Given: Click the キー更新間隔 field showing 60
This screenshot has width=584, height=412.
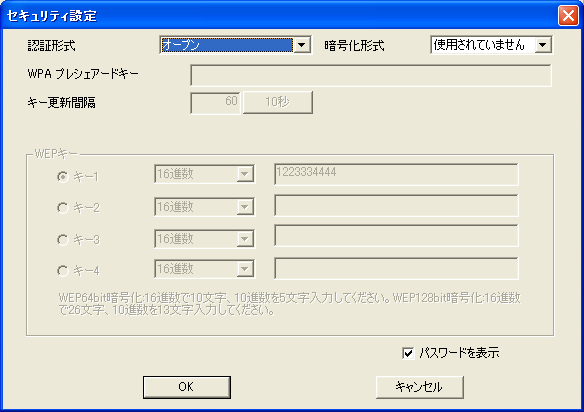Looking at the screenshot, I should pos(215,102).
